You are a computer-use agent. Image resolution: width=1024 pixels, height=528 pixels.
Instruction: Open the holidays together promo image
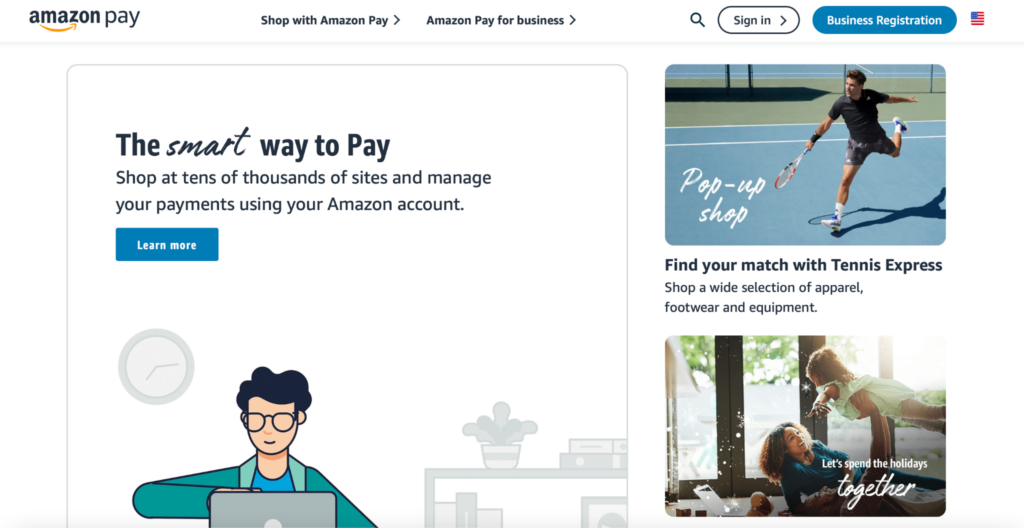(805, 426)
